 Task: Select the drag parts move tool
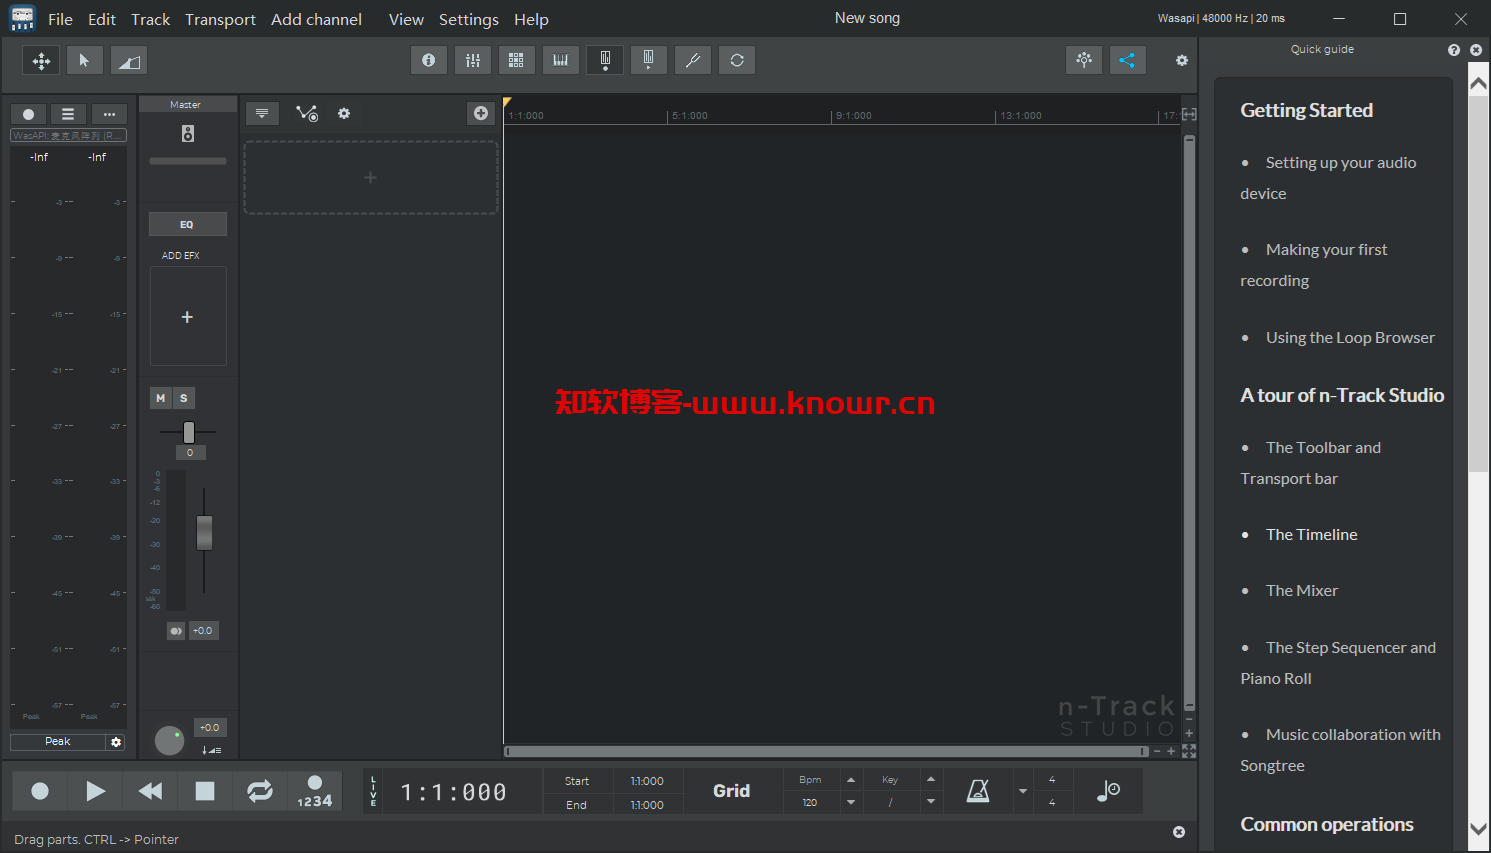pos(41,61)
